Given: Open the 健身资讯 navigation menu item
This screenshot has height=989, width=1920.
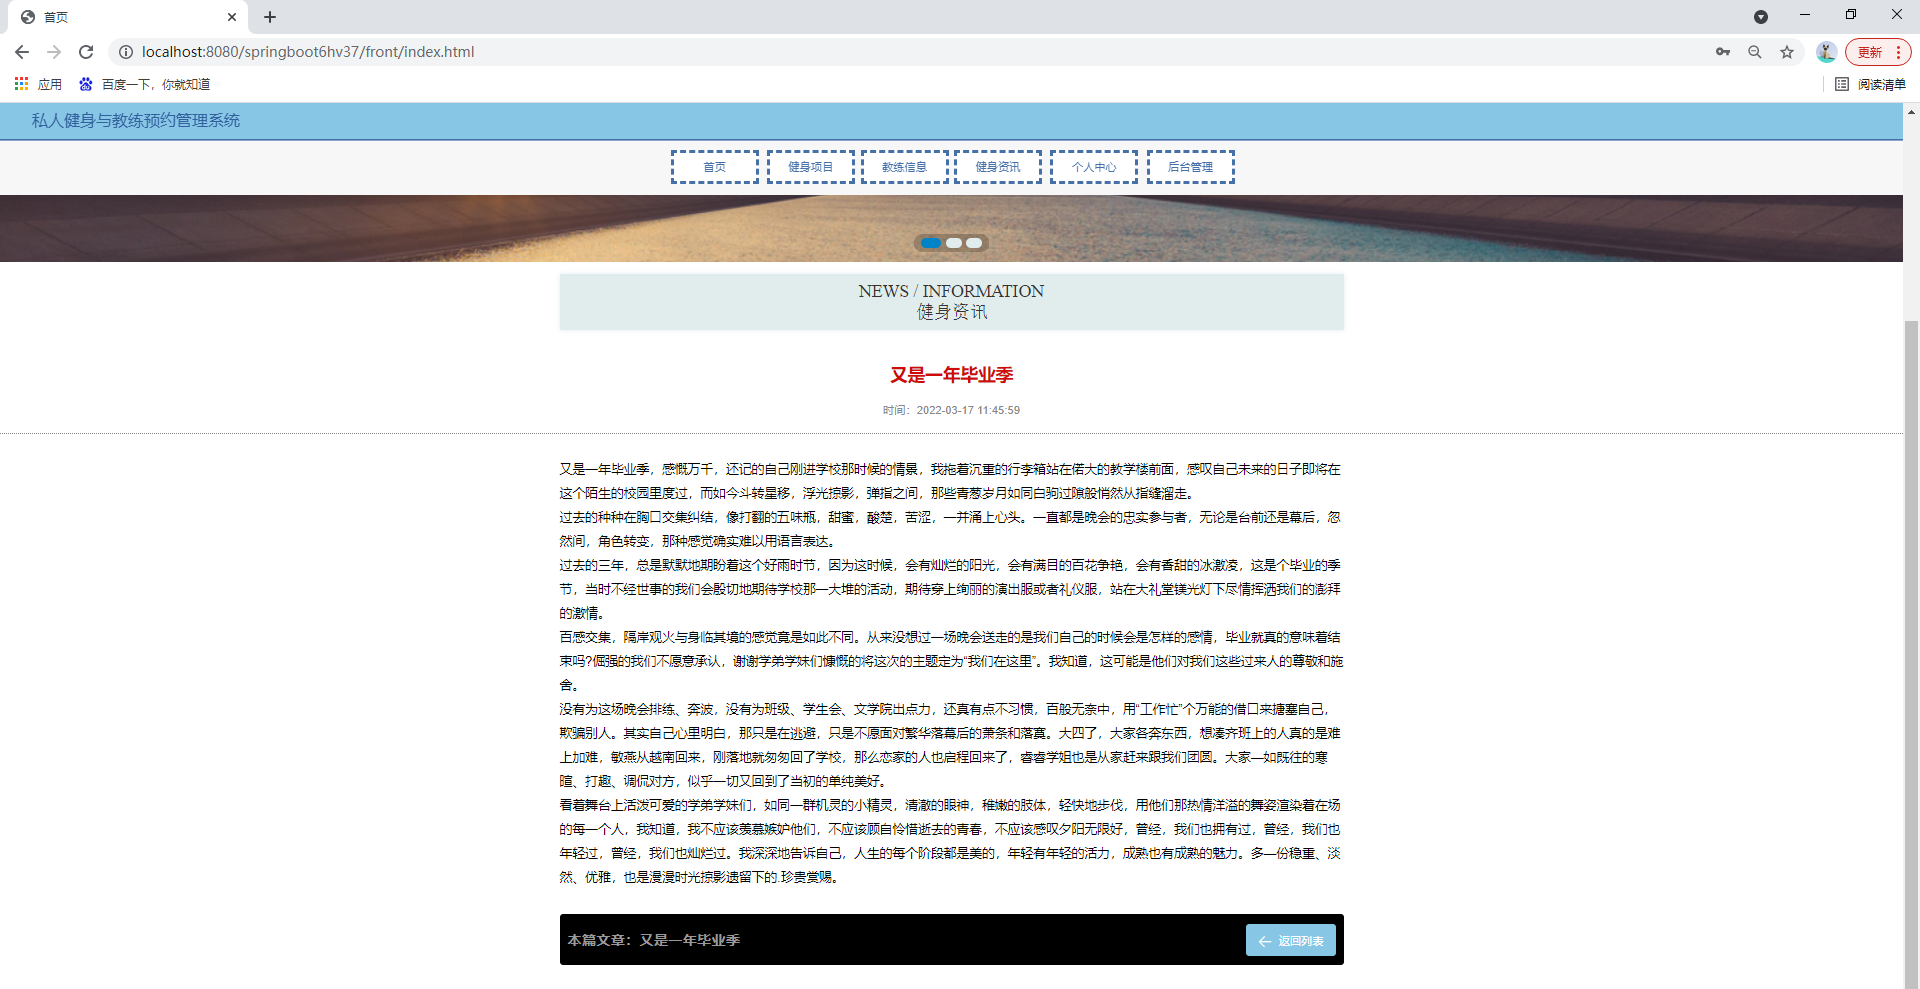Looking at the screenshot, I should (997, 166).
